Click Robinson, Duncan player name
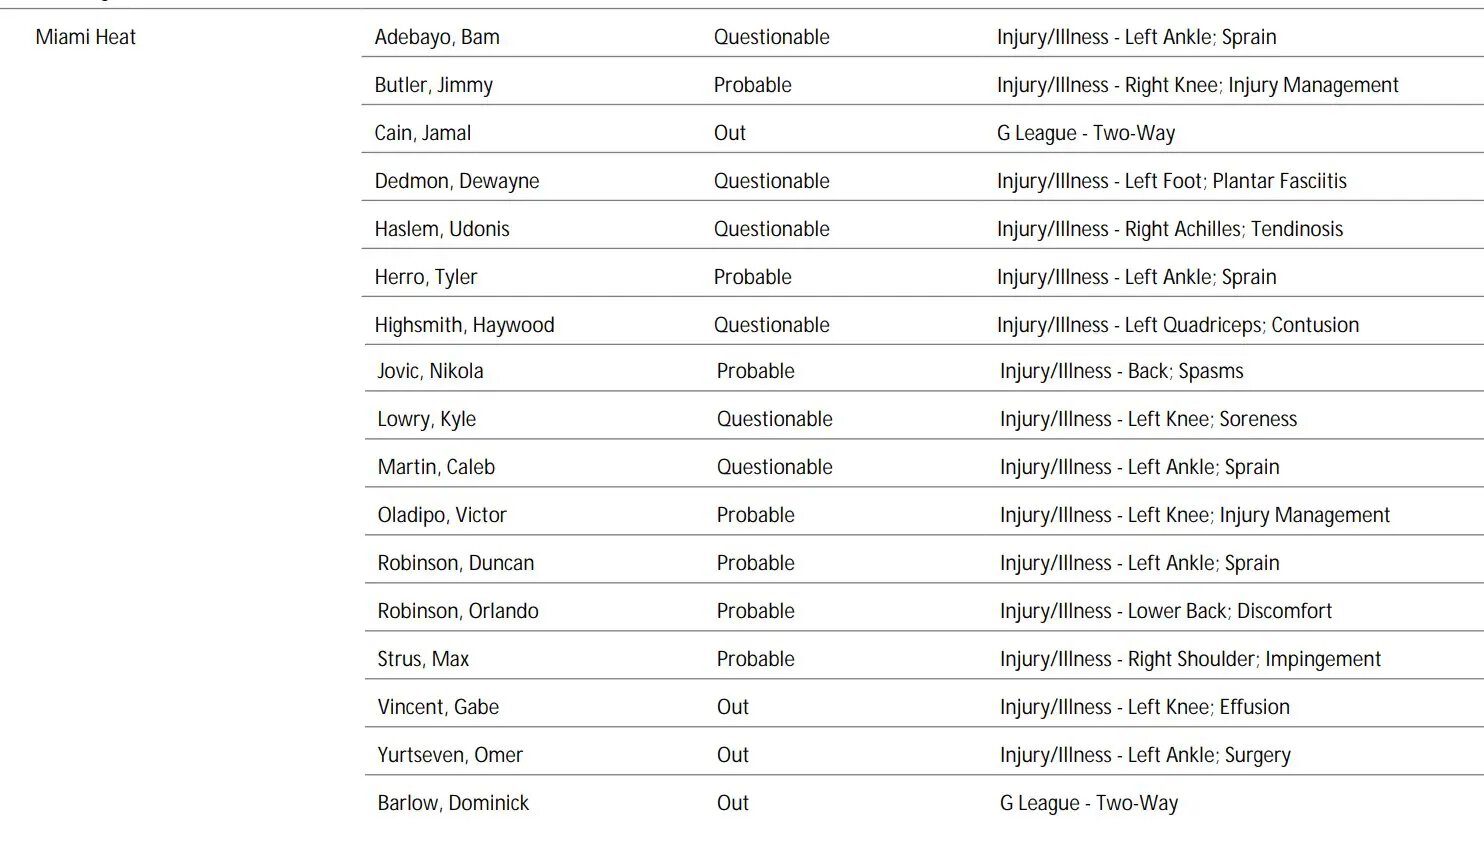Viewport: 1484px width, 854px height. click(x=455, y=563)
